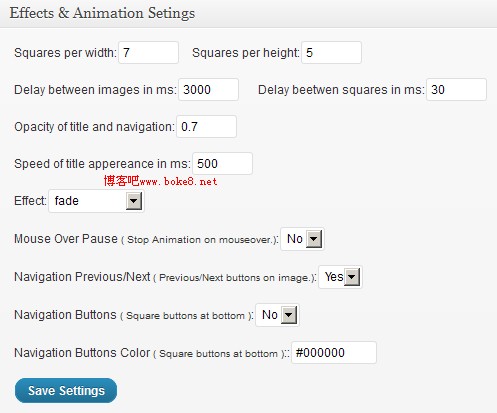Open the Effect dropdown arrow
This screenshot has width=497, height=413.
[134, 201]
